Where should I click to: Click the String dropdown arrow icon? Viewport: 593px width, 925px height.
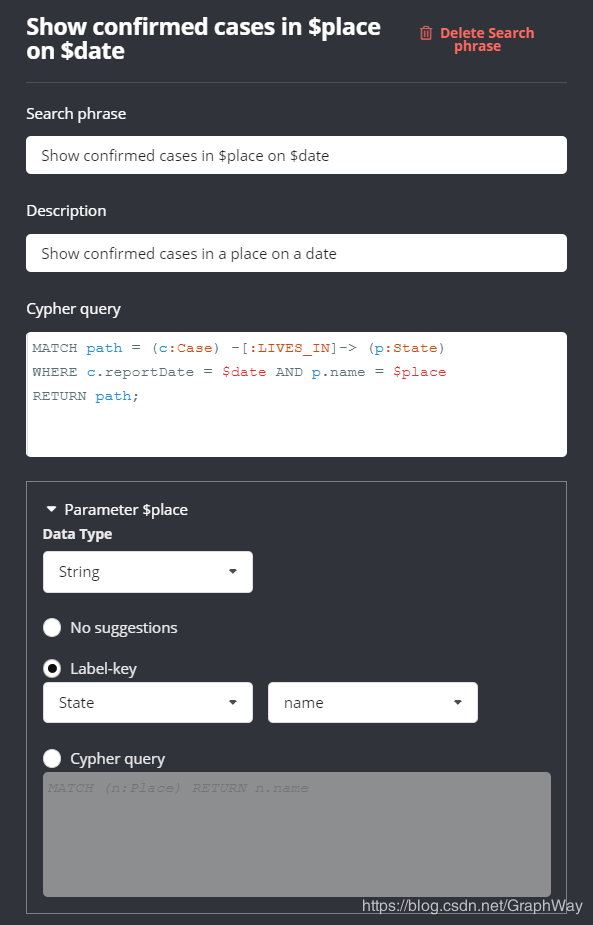point(232,572)
